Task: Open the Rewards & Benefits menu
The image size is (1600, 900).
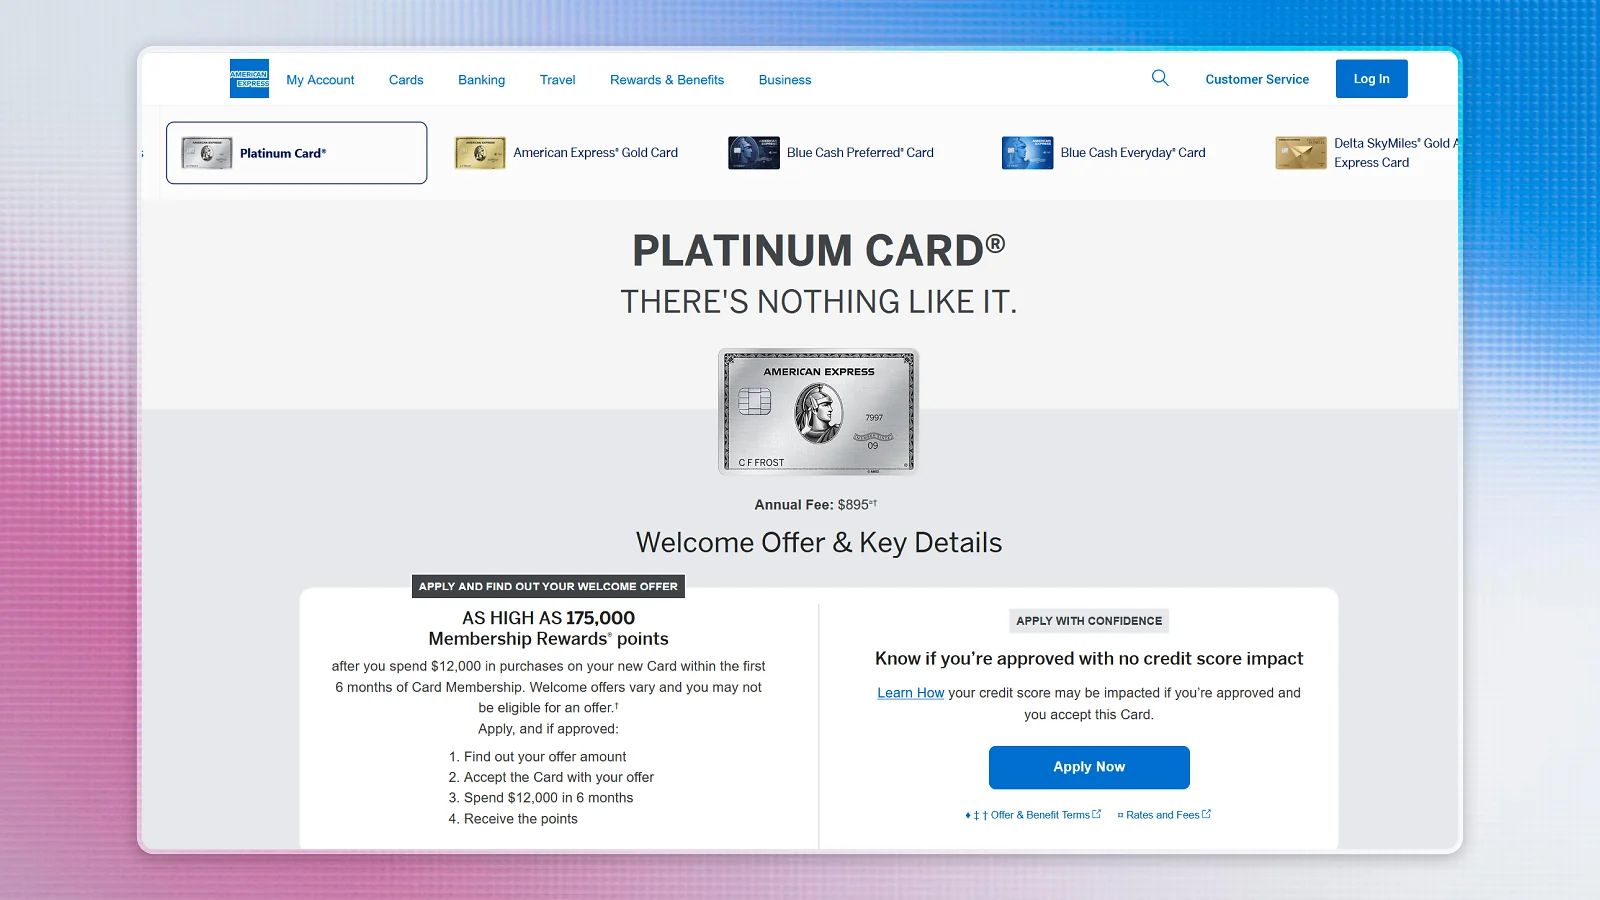Action: click(667, 80)
